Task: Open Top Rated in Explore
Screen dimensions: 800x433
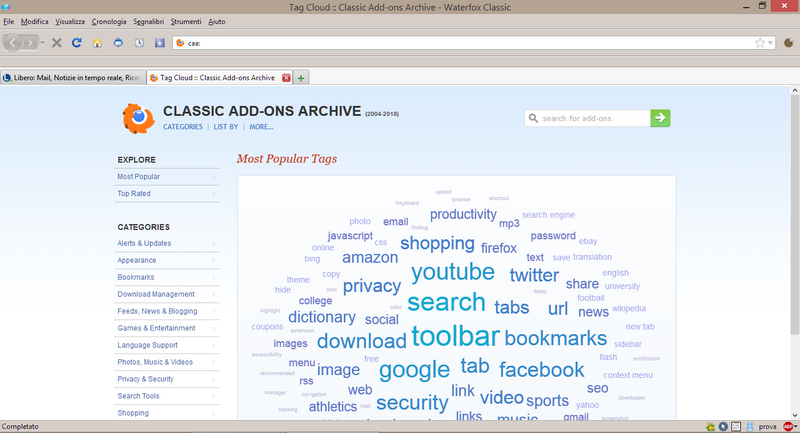Action: tap(166, 193)
